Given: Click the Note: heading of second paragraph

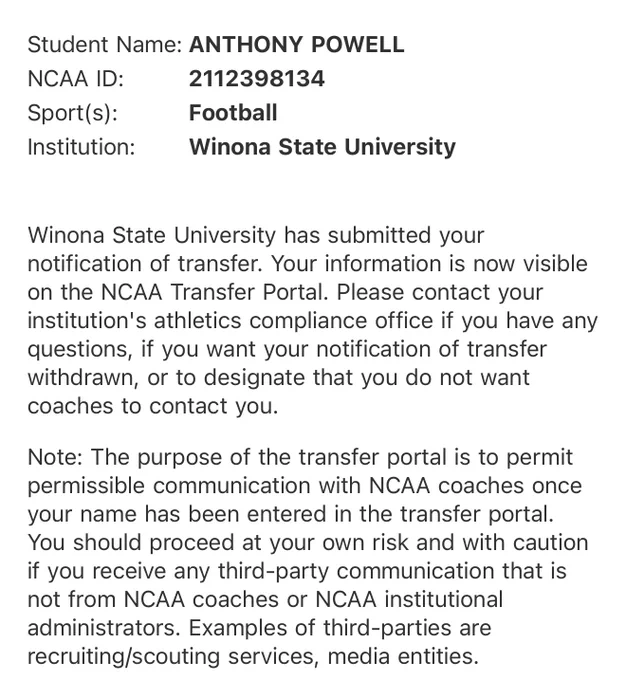Looking at the screenshot, I should coord(55,457).
